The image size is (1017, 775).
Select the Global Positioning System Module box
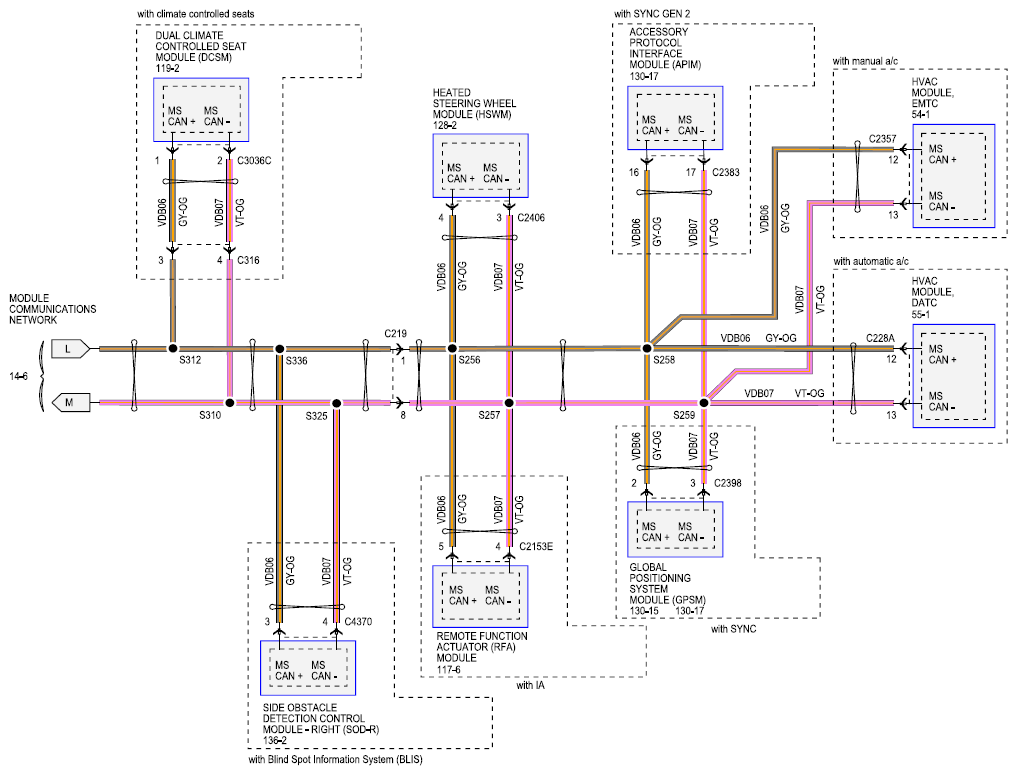tap(675, 526)
